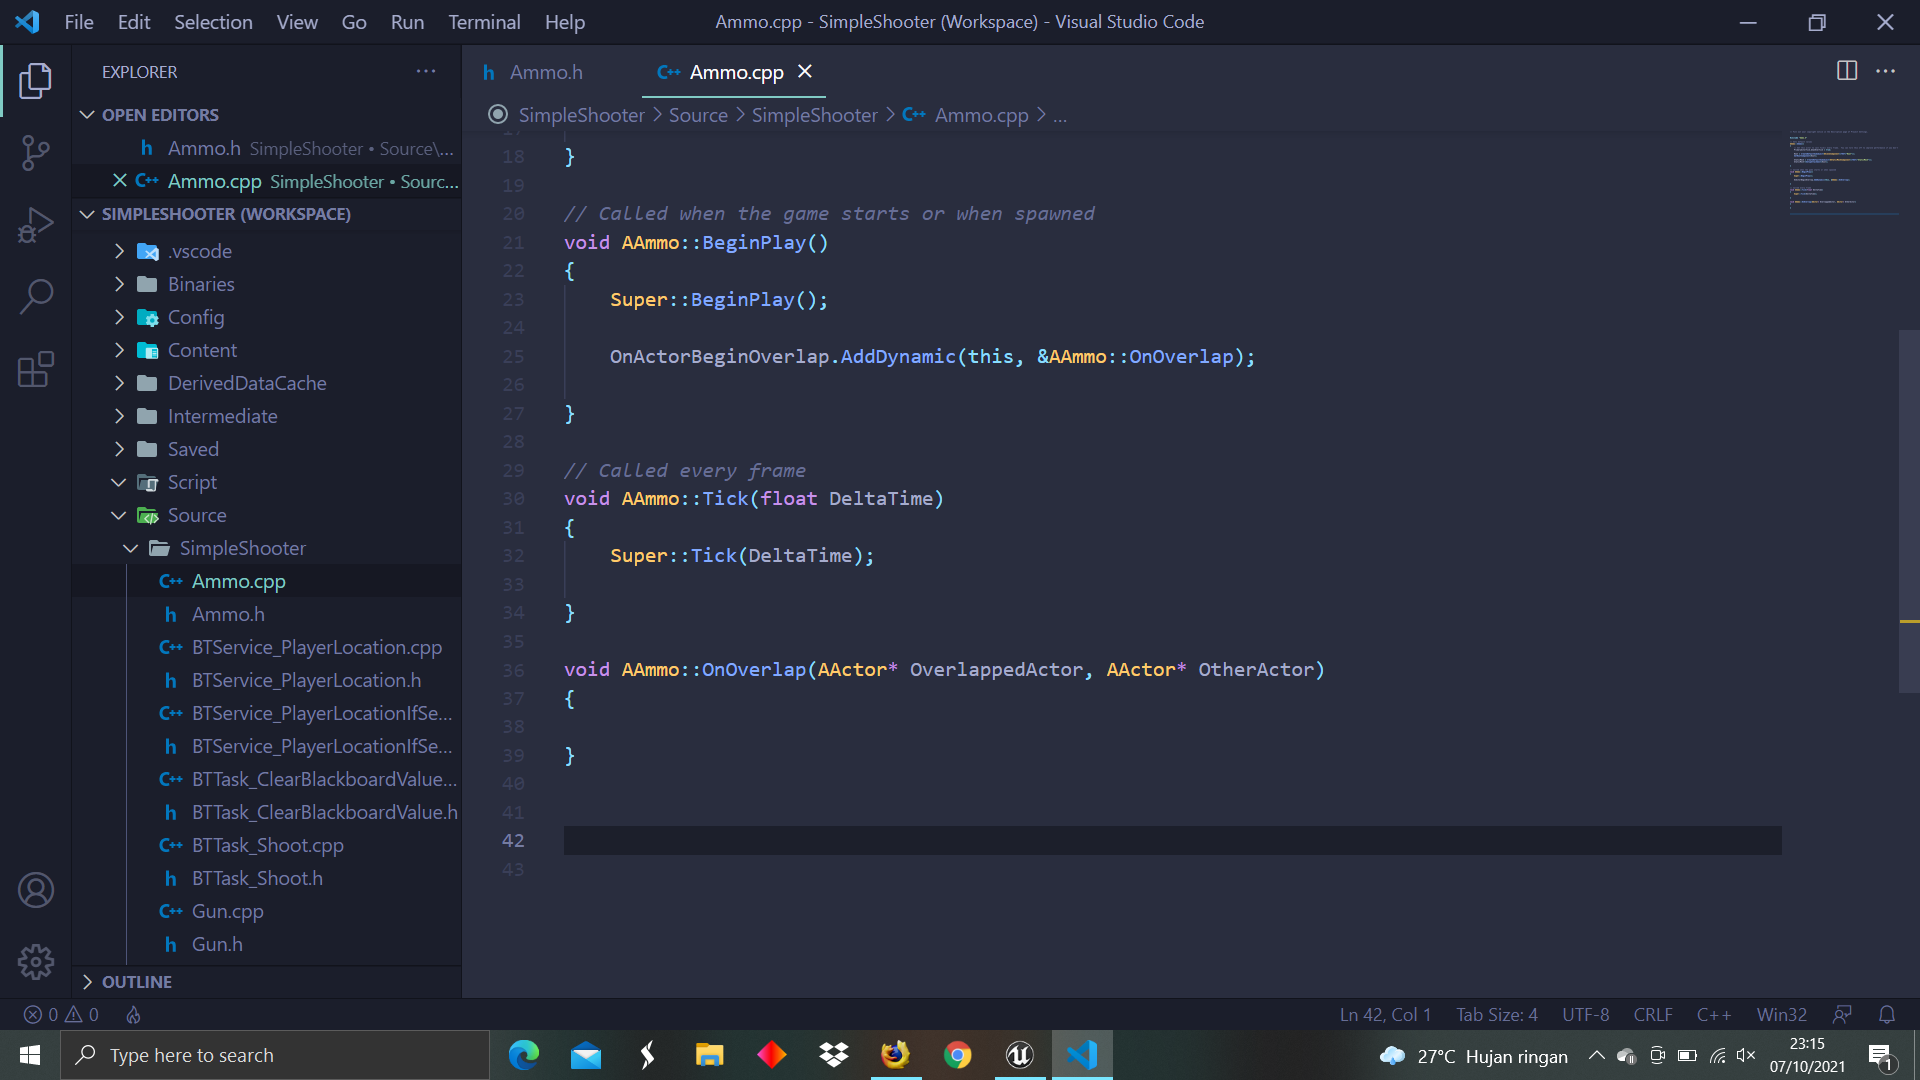Change Tab Size: 4 setting
The image size is (1920, 1080).
[1496, 1014]
